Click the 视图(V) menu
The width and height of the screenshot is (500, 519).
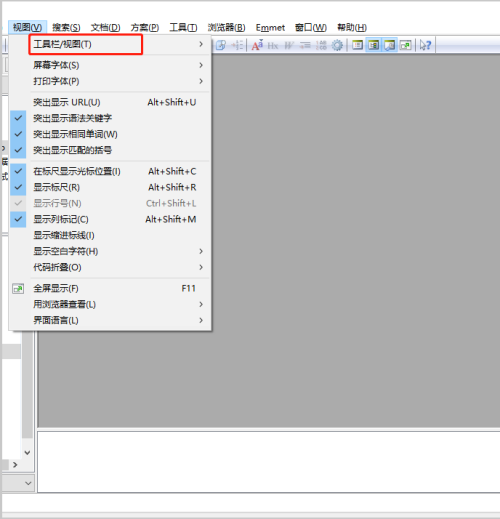27,27
